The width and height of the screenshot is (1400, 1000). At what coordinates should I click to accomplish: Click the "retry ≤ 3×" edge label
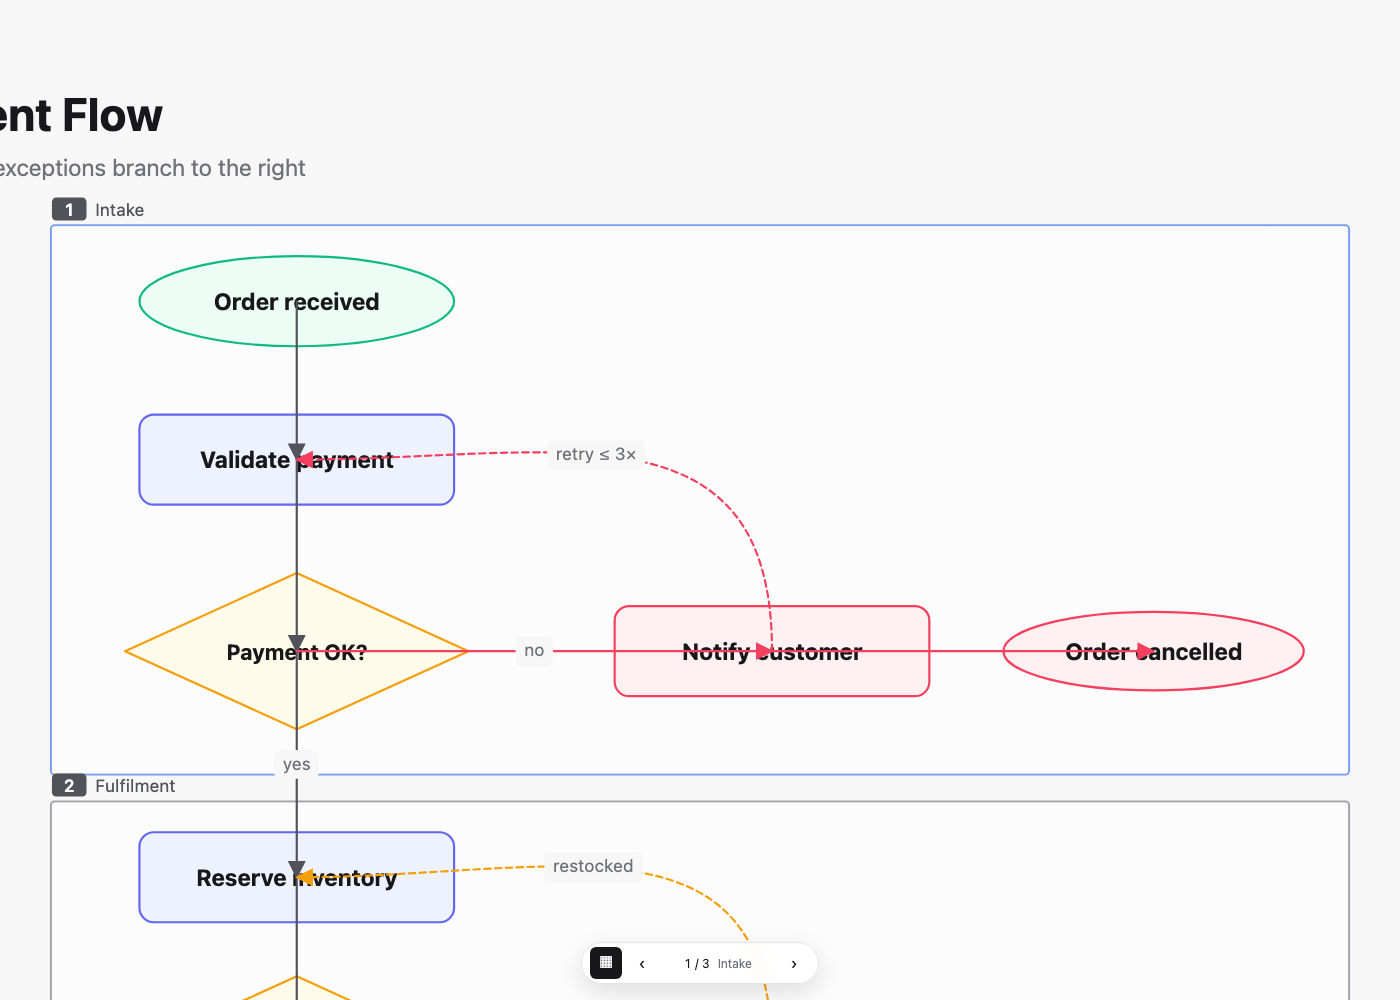point(596,454)
